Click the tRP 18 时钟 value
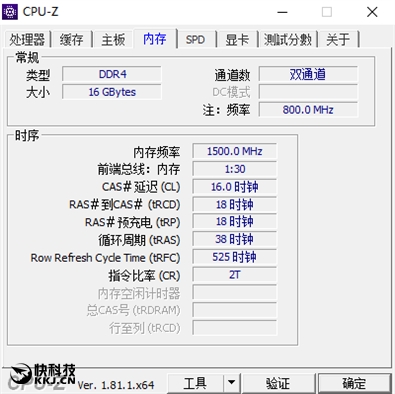 pyautogui.click(x=234, y=222)
